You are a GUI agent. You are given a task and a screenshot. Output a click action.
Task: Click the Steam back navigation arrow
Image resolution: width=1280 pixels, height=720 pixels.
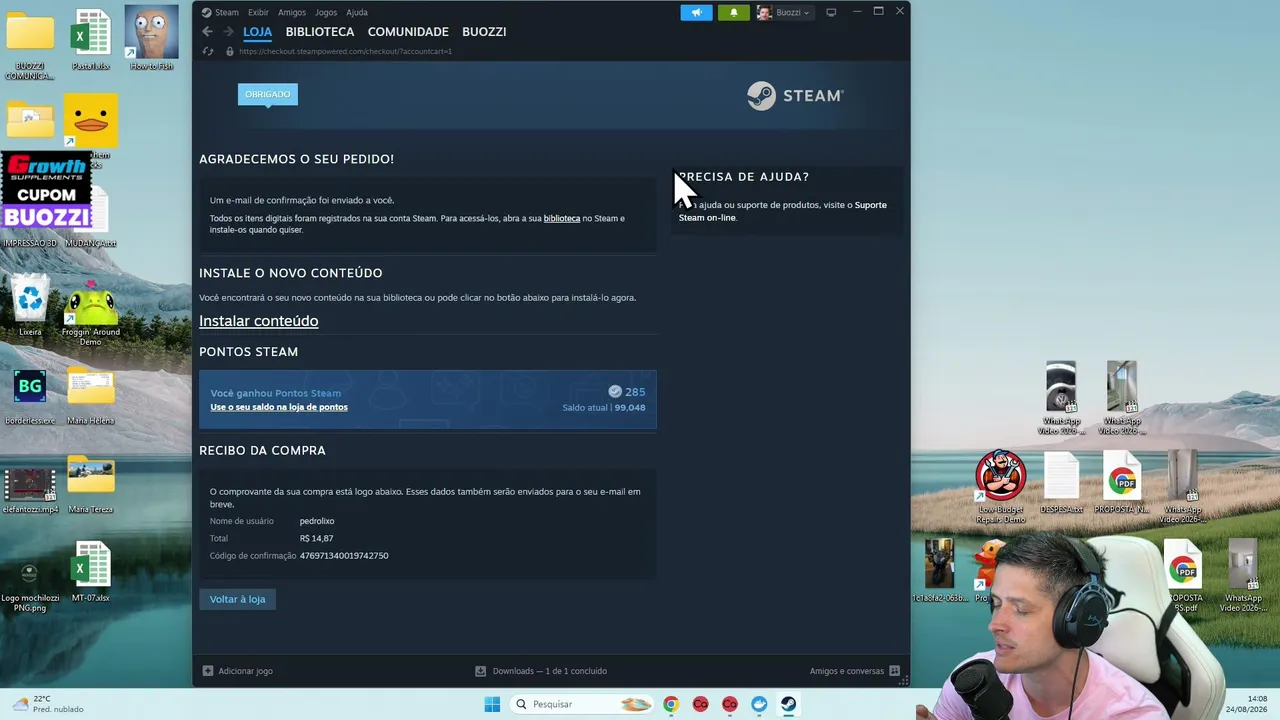click(208, 32)
